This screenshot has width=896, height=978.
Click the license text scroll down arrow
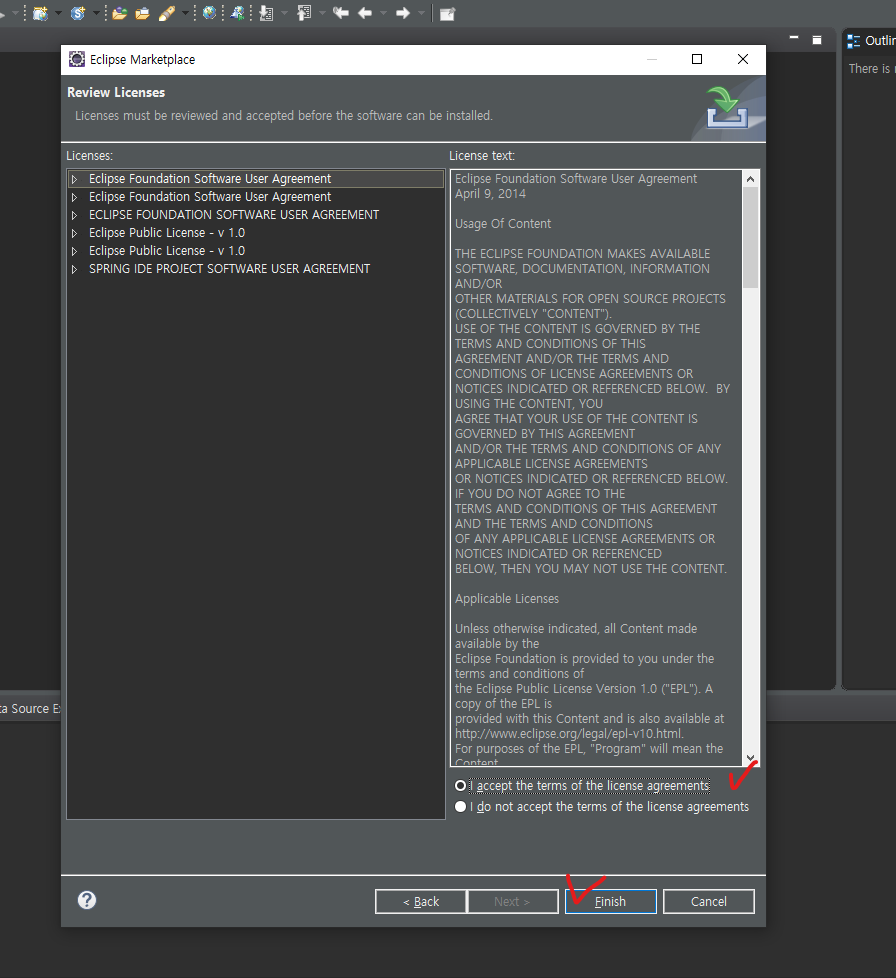pos(751,758)
